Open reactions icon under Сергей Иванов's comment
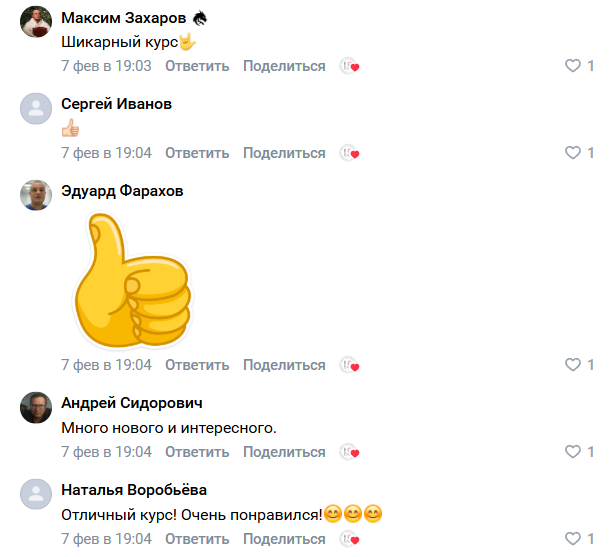This screenshot has width=610, height=557. pos(349,153)
